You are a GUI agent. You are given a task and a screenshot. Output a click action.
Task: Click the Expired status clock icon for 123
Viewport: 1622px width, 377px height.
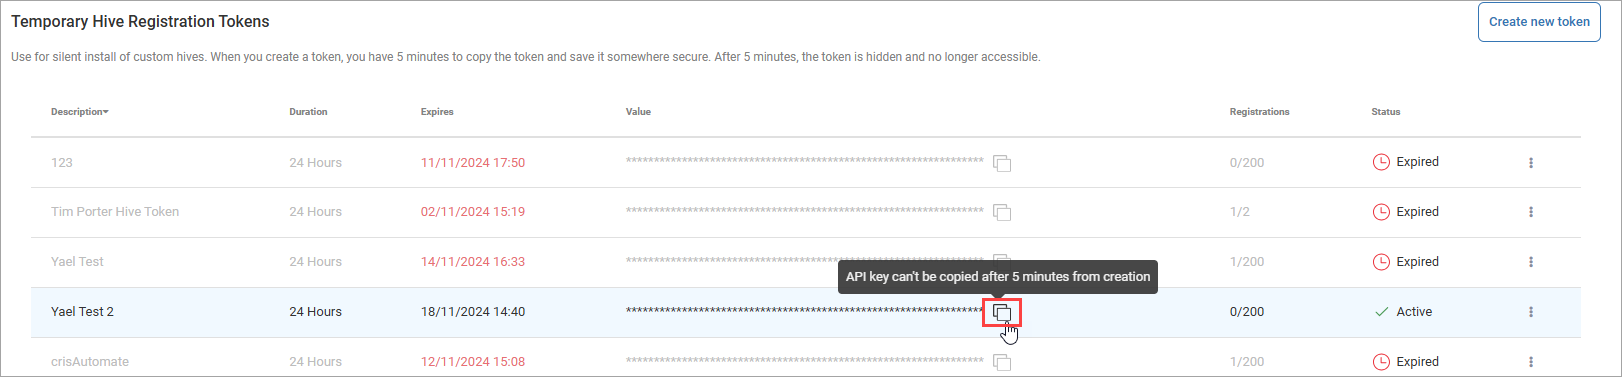click(x=1381, y=162)
